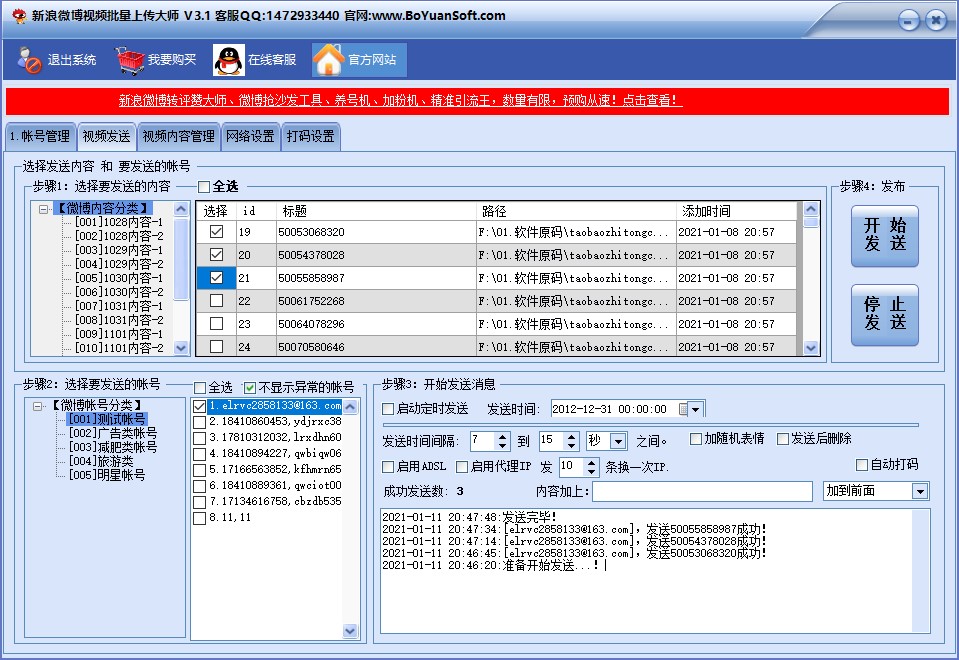Click 开始发送 button
This screenshot has height=660, width=959.
coord(884,235)
